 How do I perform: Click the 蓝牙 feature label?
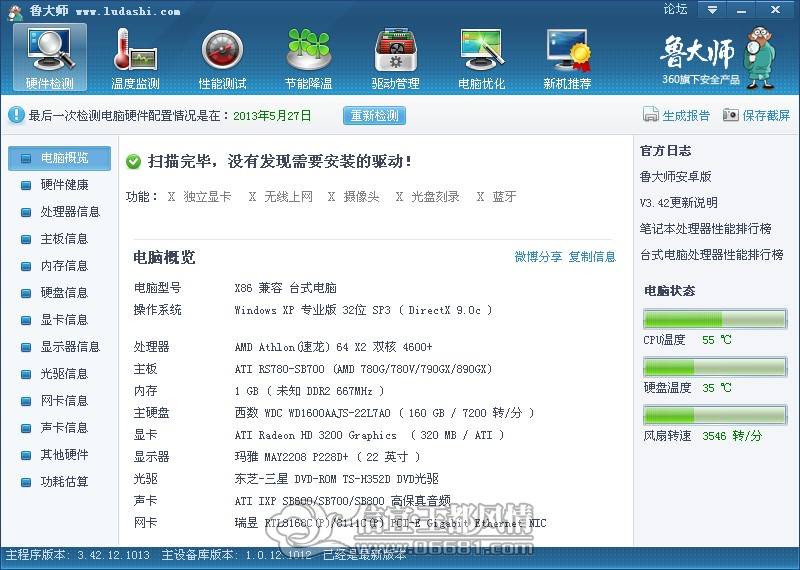(504, 197)
